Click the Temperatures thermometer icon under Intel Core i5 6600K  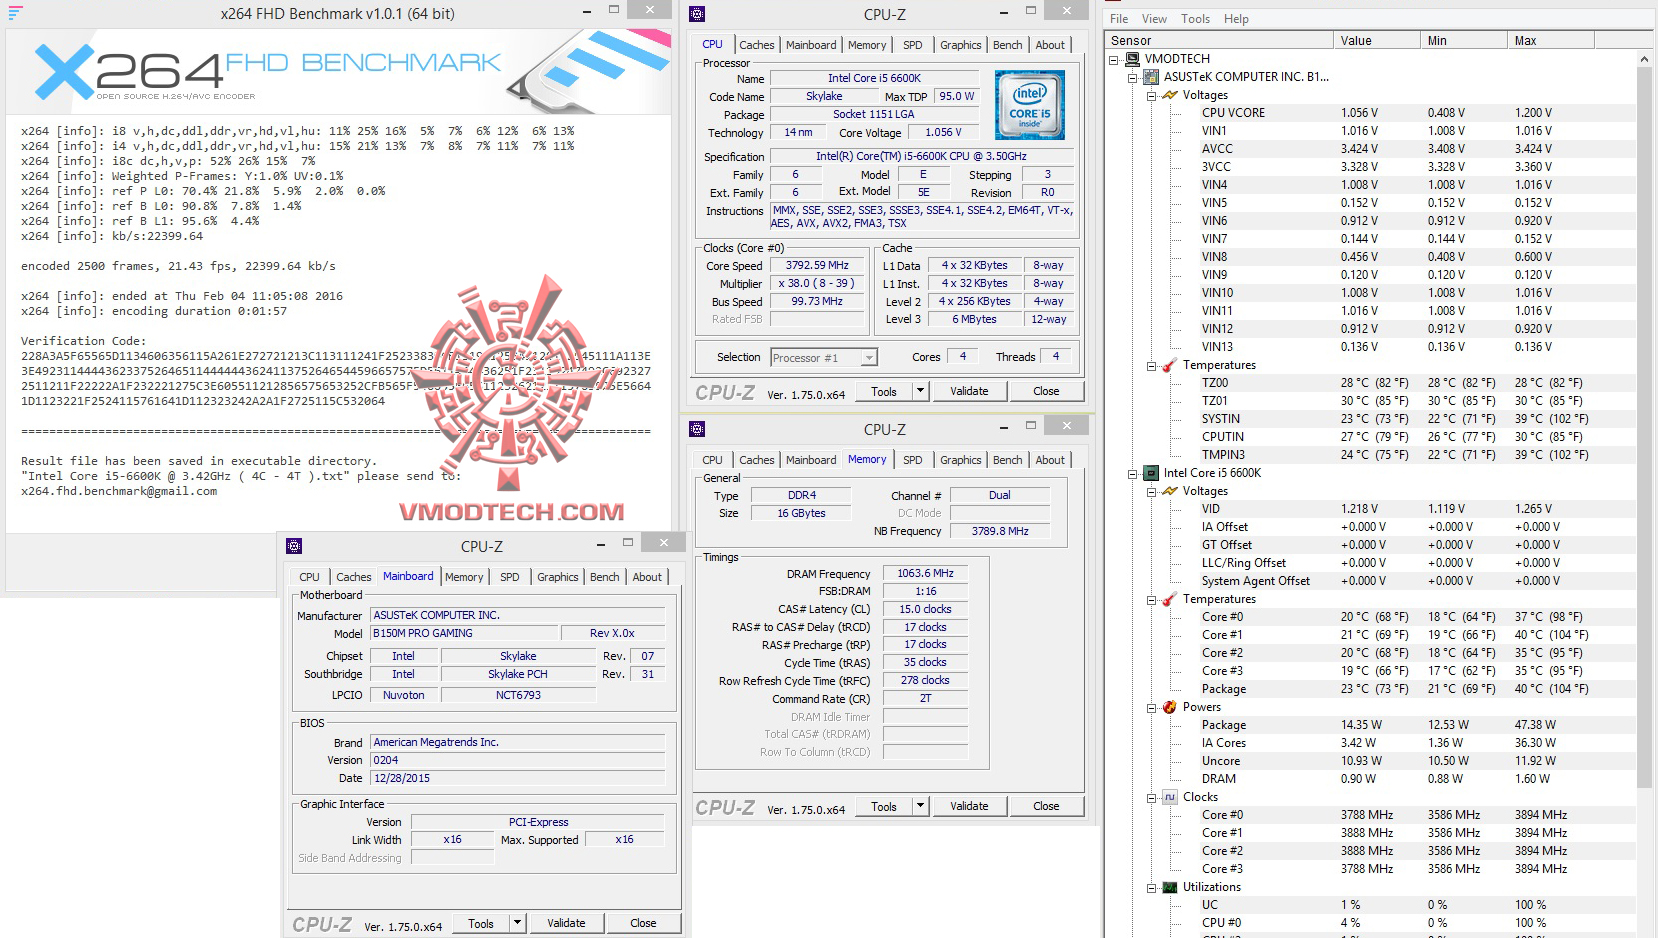click(1170, 599)
